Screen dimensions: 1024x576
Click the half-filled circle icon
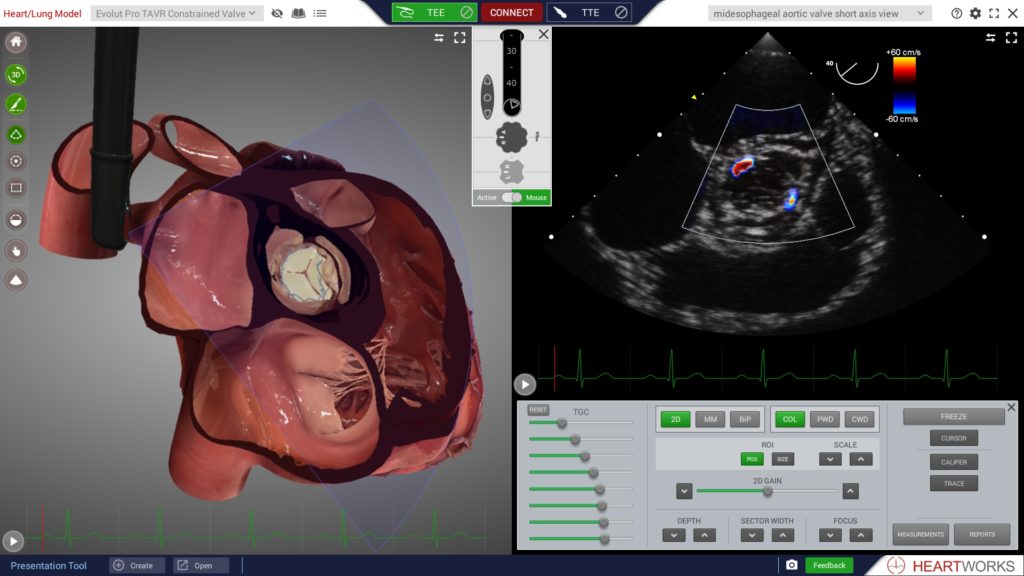coord(16,220)
